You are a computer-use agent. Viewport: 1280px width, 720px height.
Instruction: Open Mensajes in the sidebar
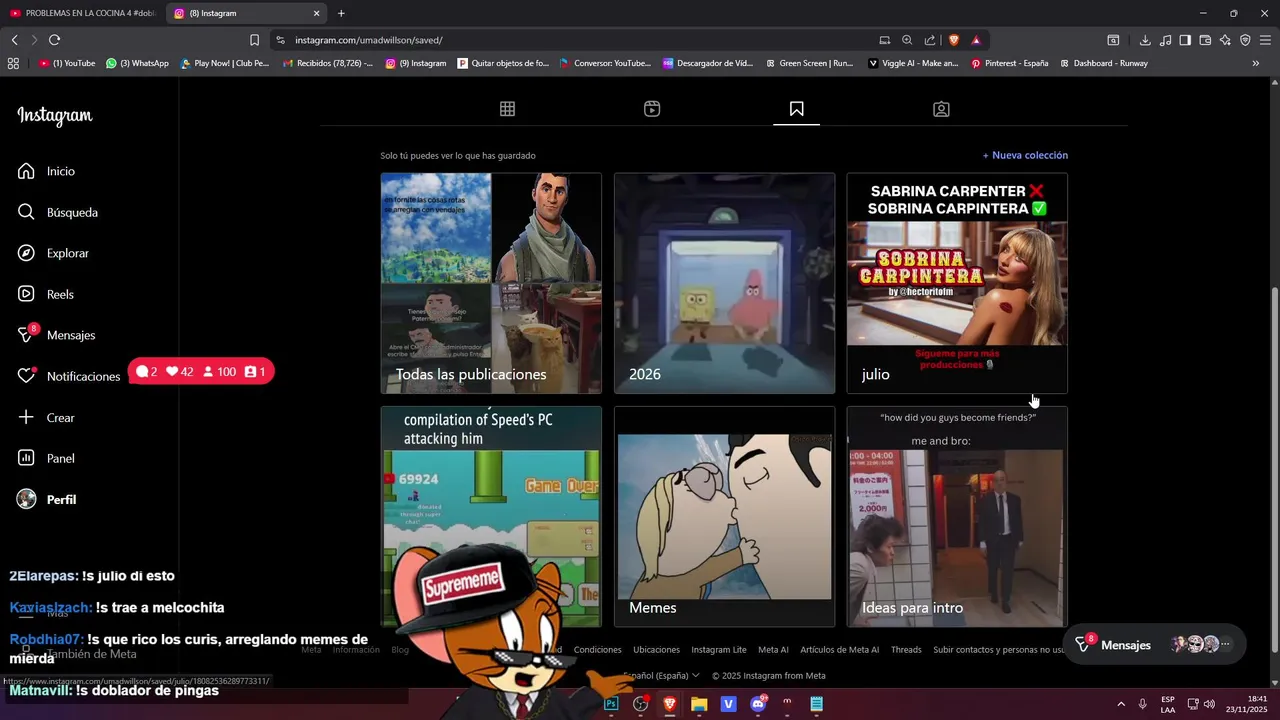pos(57,335)
